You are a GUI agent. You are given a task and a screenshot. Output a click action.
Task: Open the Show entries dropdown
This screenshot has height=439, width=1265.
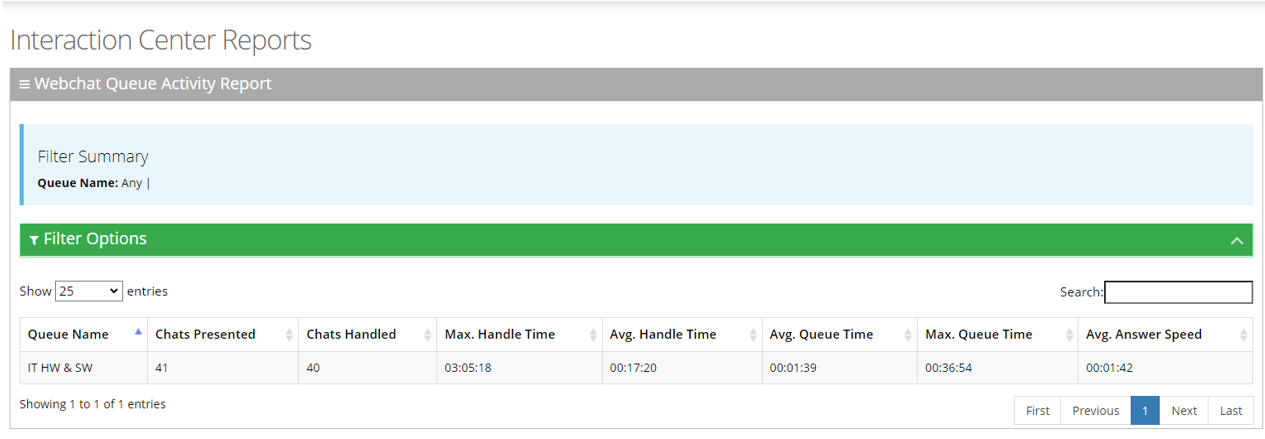tap(89, 291)
